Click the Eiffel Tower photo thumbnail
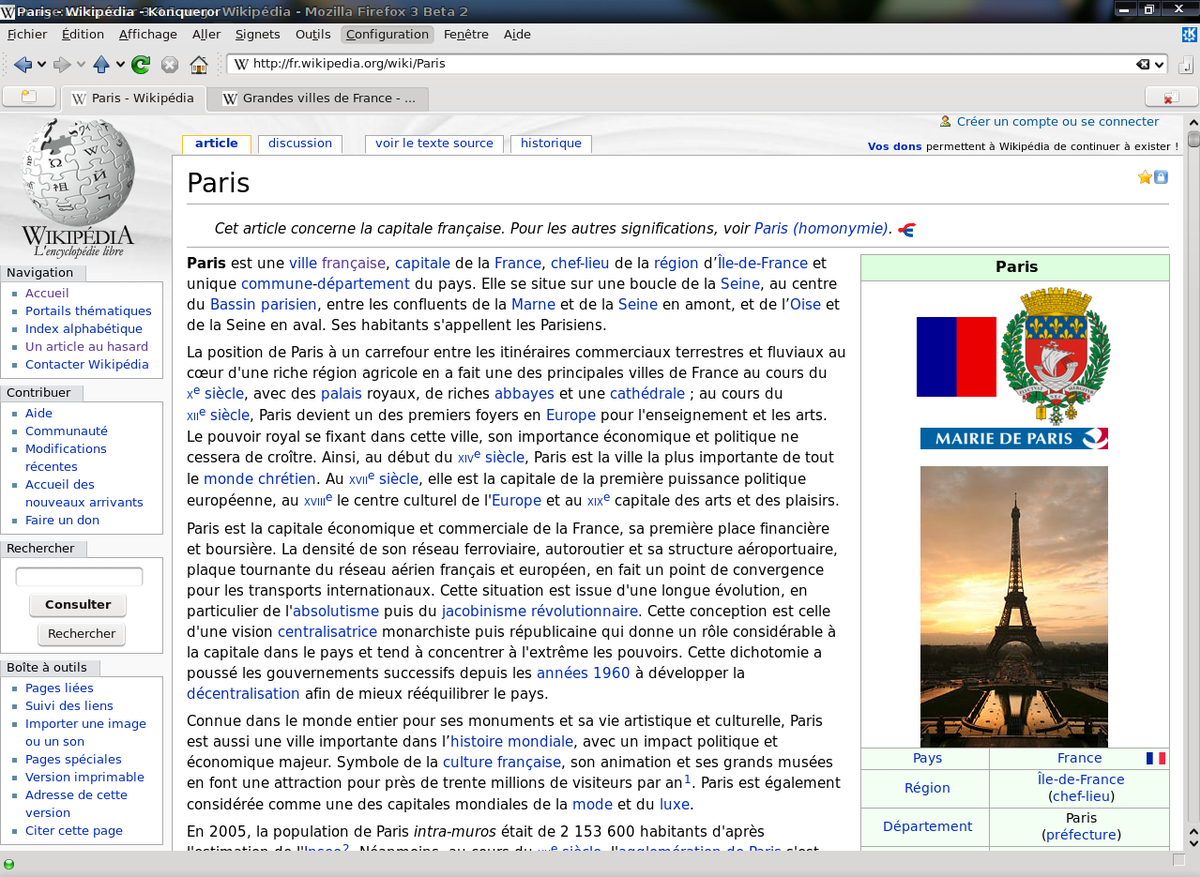 (x=1014, y=607)
